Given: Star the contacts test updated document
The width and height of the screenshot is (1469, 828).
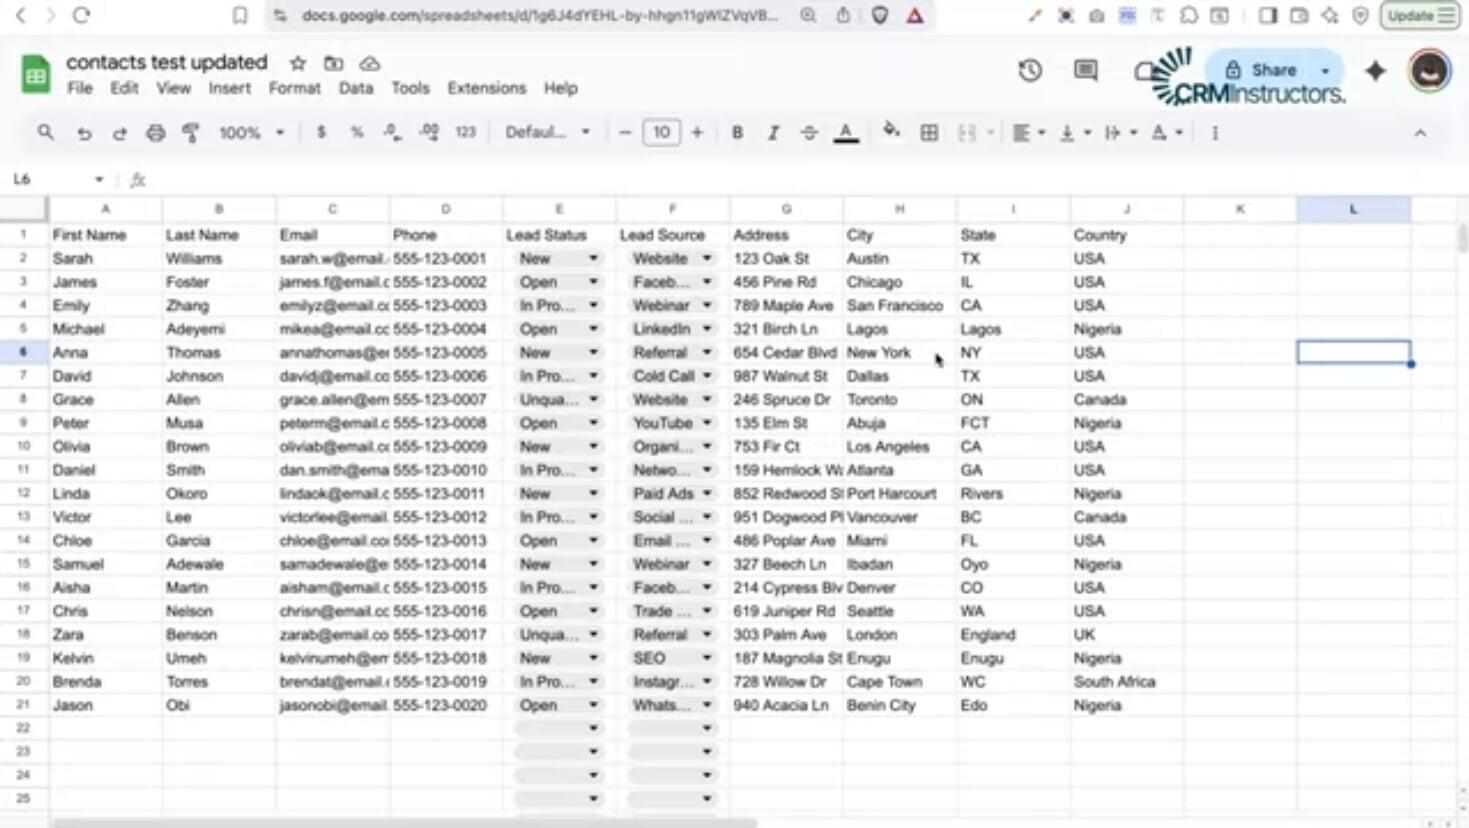Looking at the screenshot, I should (x=298, y=63).
